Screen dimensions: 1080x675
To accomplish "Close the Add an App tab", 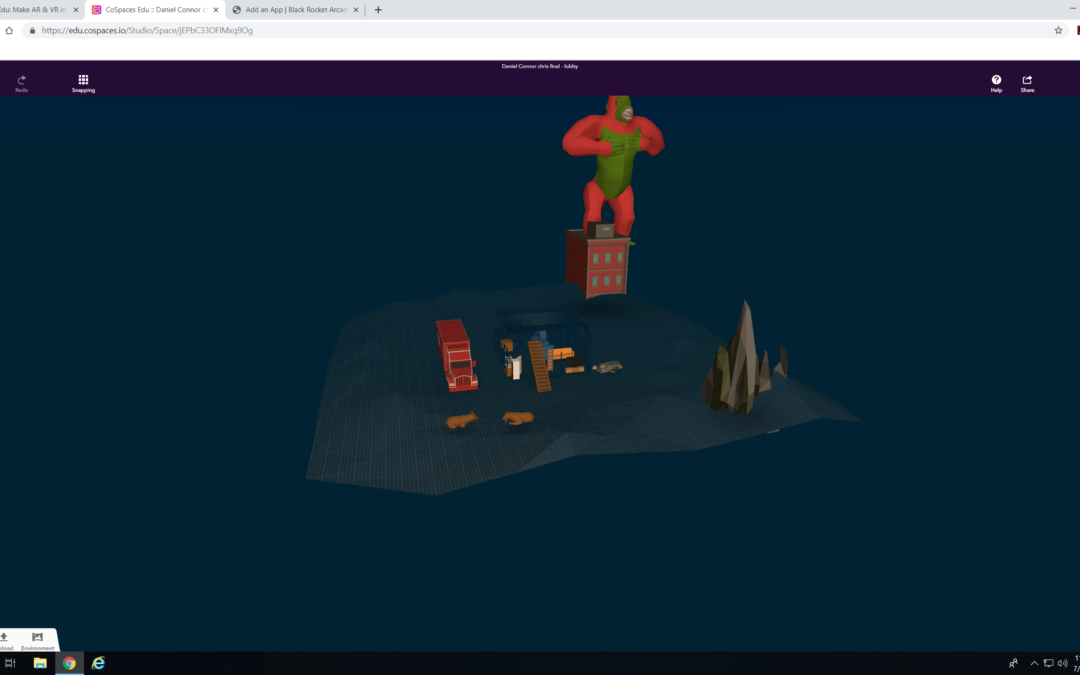I will pyautogui.click(x=356, y=10).
